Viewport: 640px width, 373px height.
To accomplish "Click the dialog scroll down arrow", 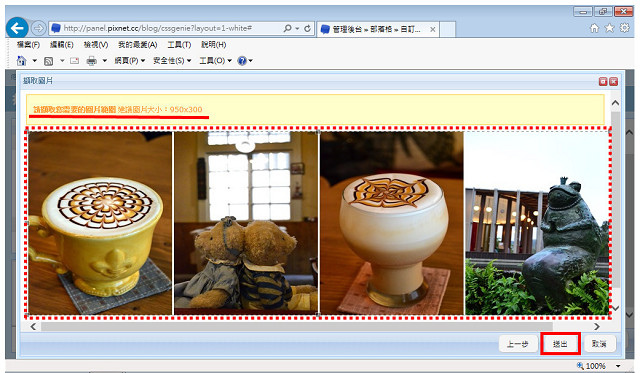I will click(x=615, y=308).
